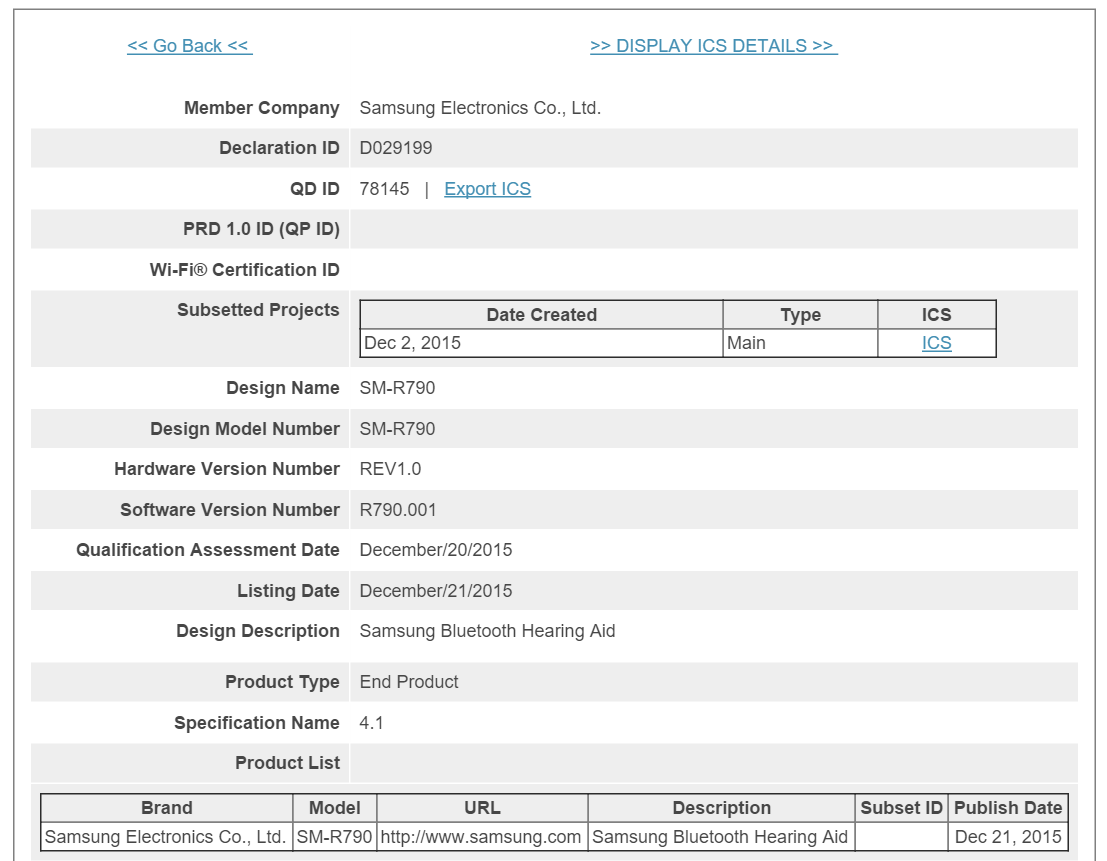The image size is (1107, 861).
Task: Select the Date Created column header
Action: (x=541, y=315)
